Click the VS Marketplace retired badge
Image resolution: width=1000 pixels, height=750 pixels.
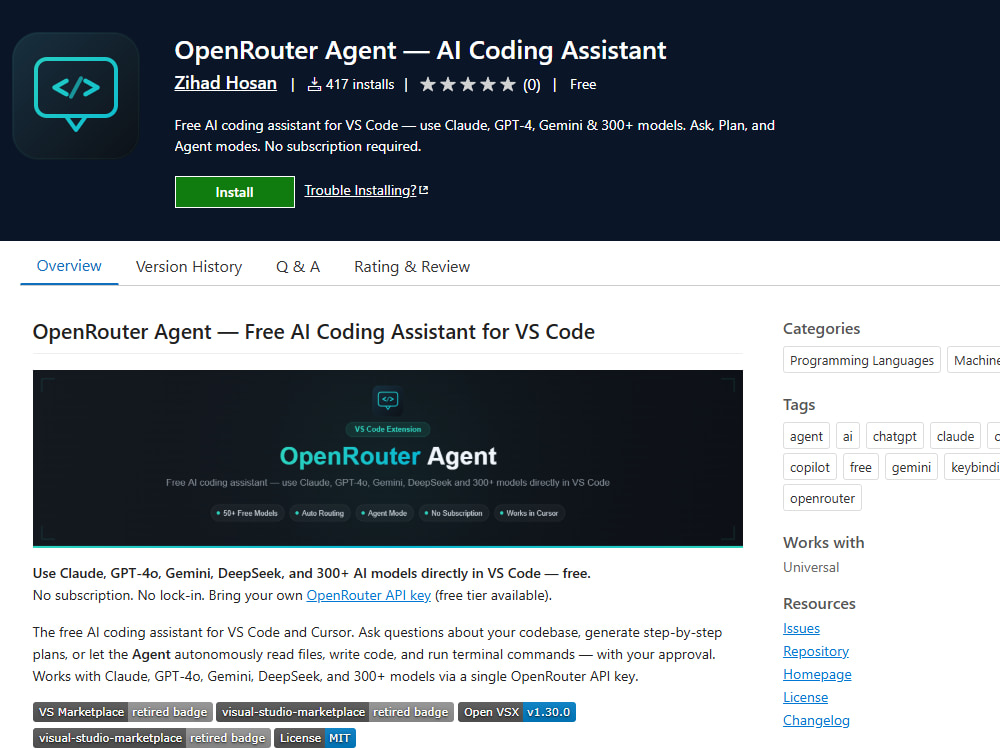[x=123, y=712]
